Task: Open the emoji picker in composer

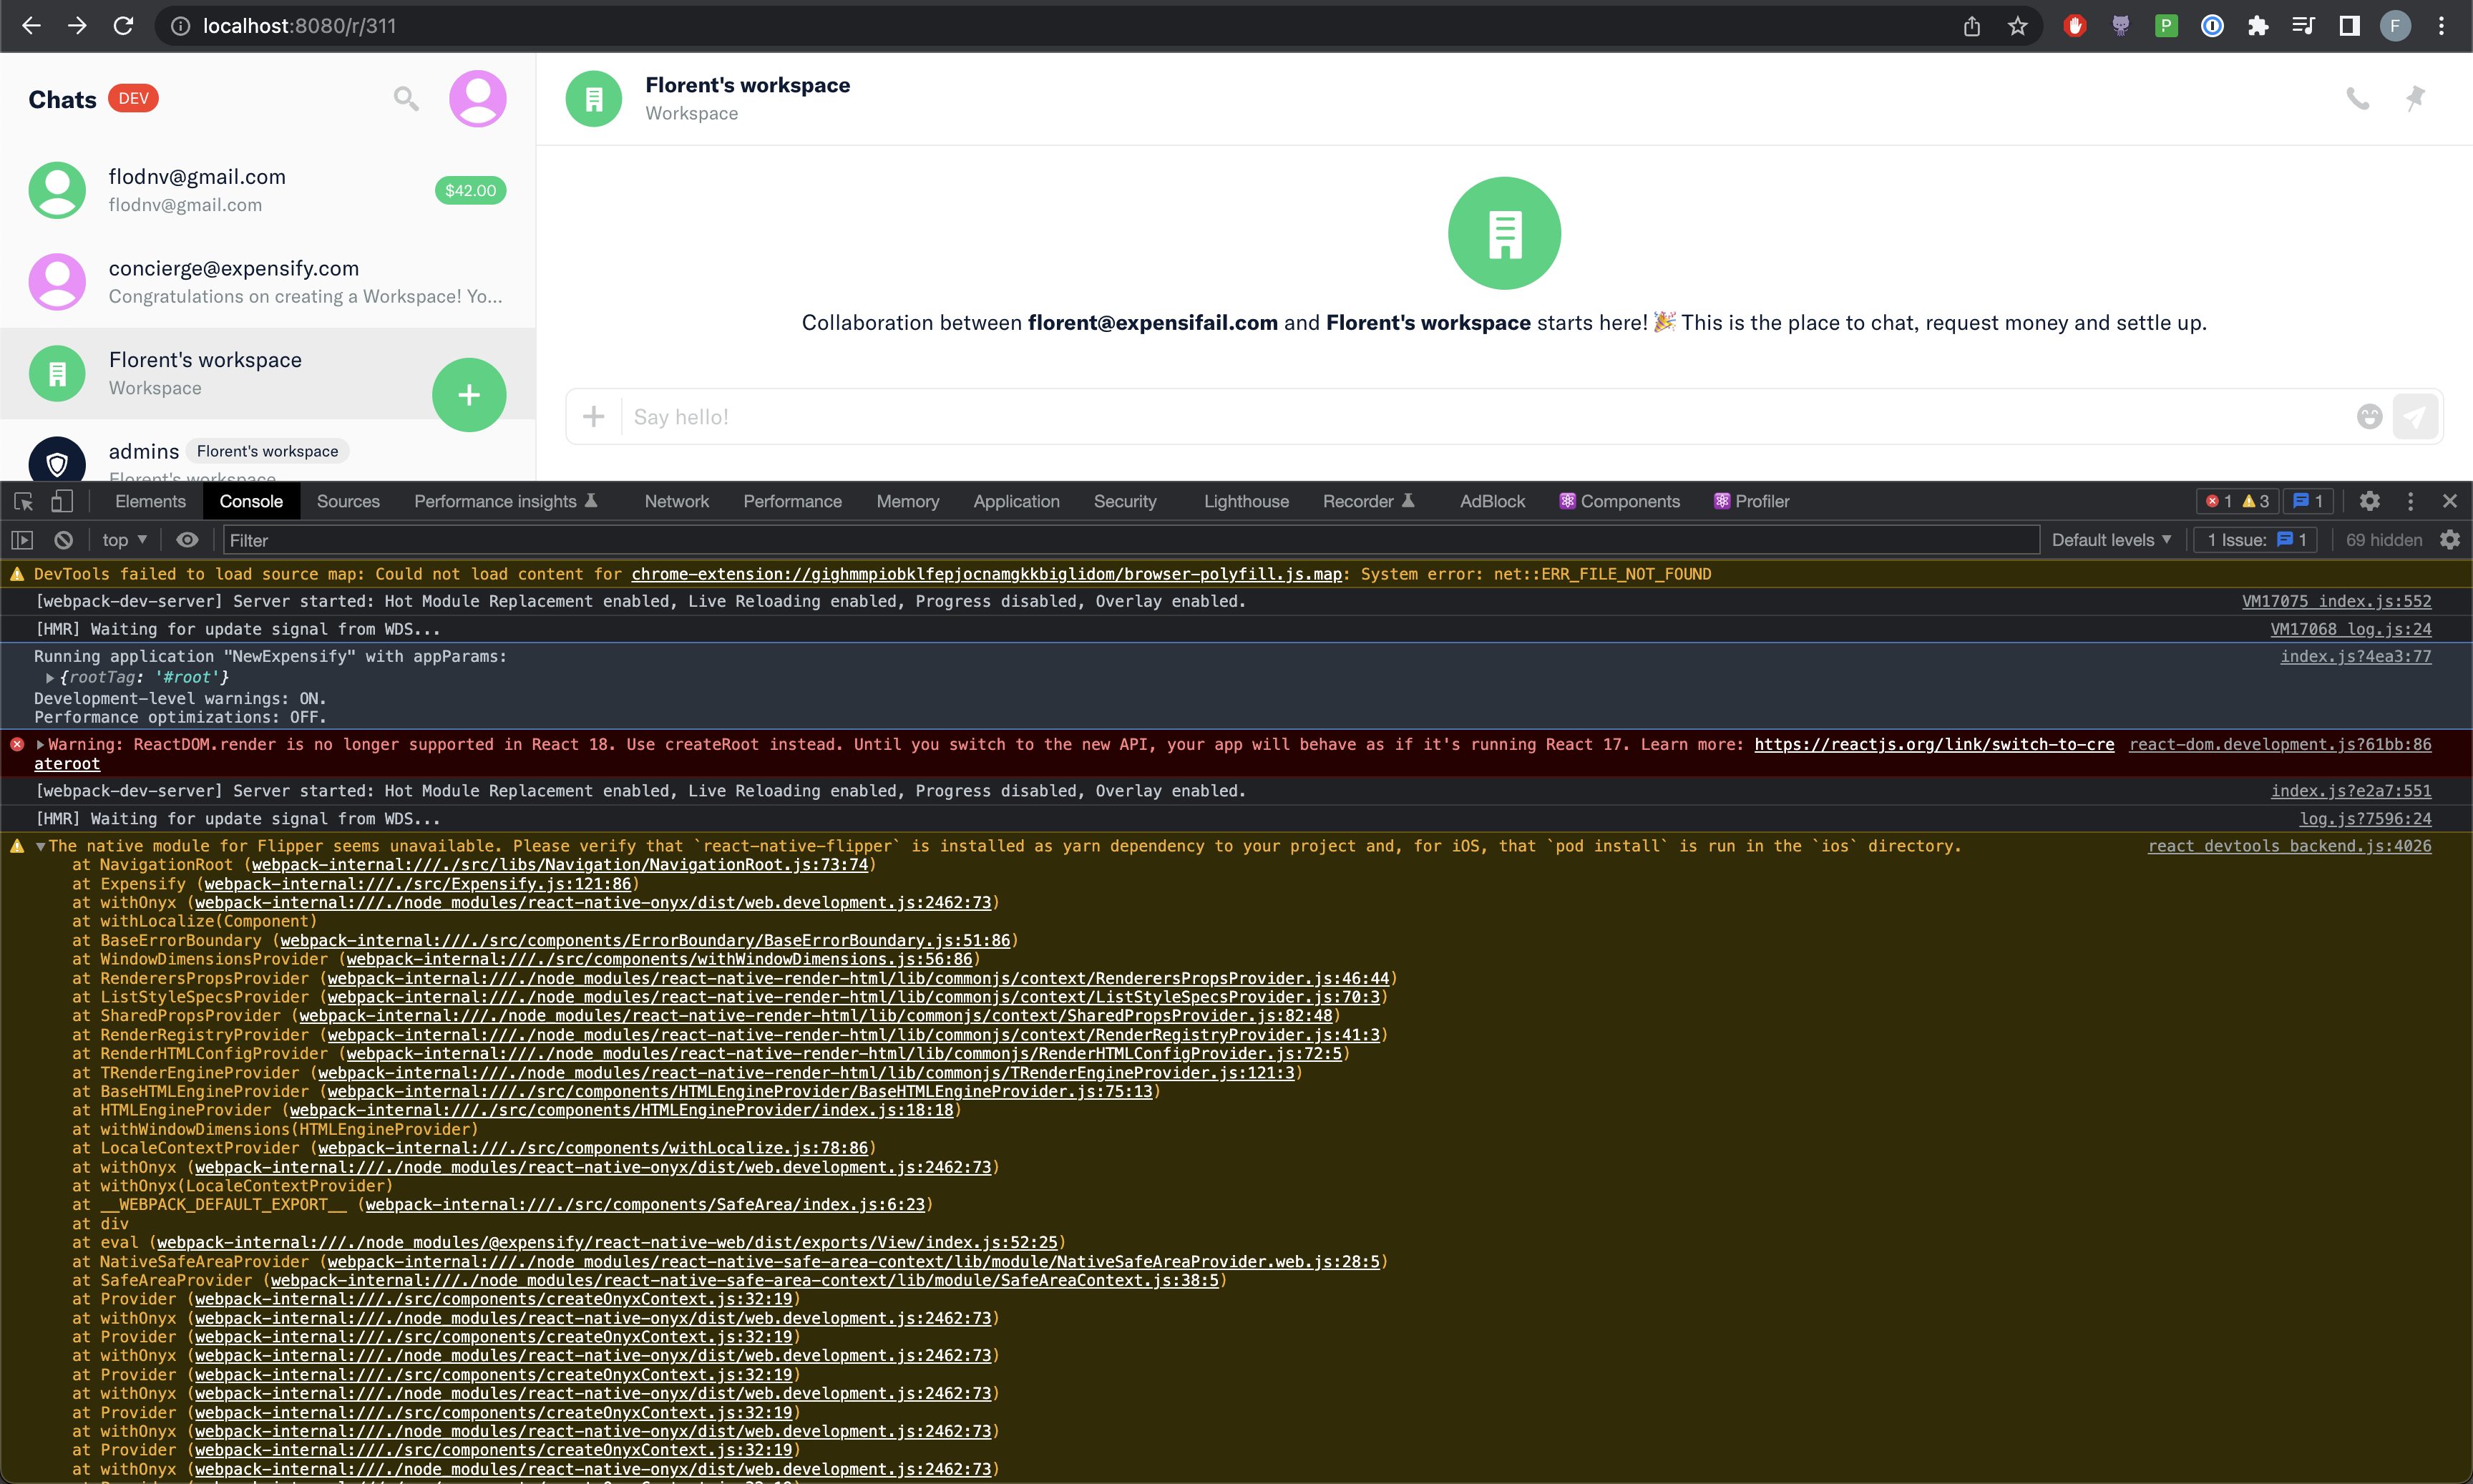Action: coord(2369,416)
